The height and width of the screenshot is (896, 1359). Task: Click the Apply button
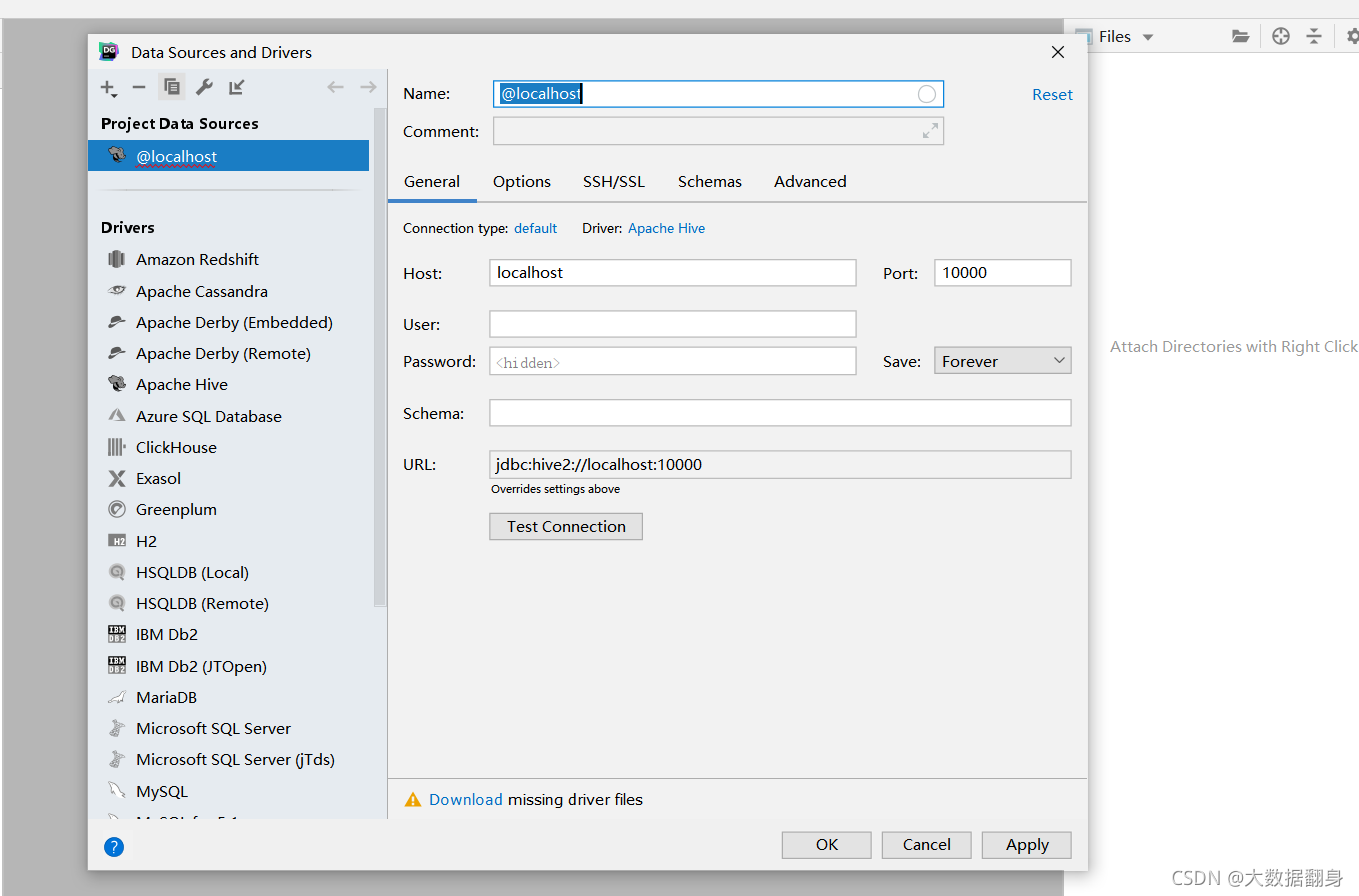click(x=1027, y=845)
